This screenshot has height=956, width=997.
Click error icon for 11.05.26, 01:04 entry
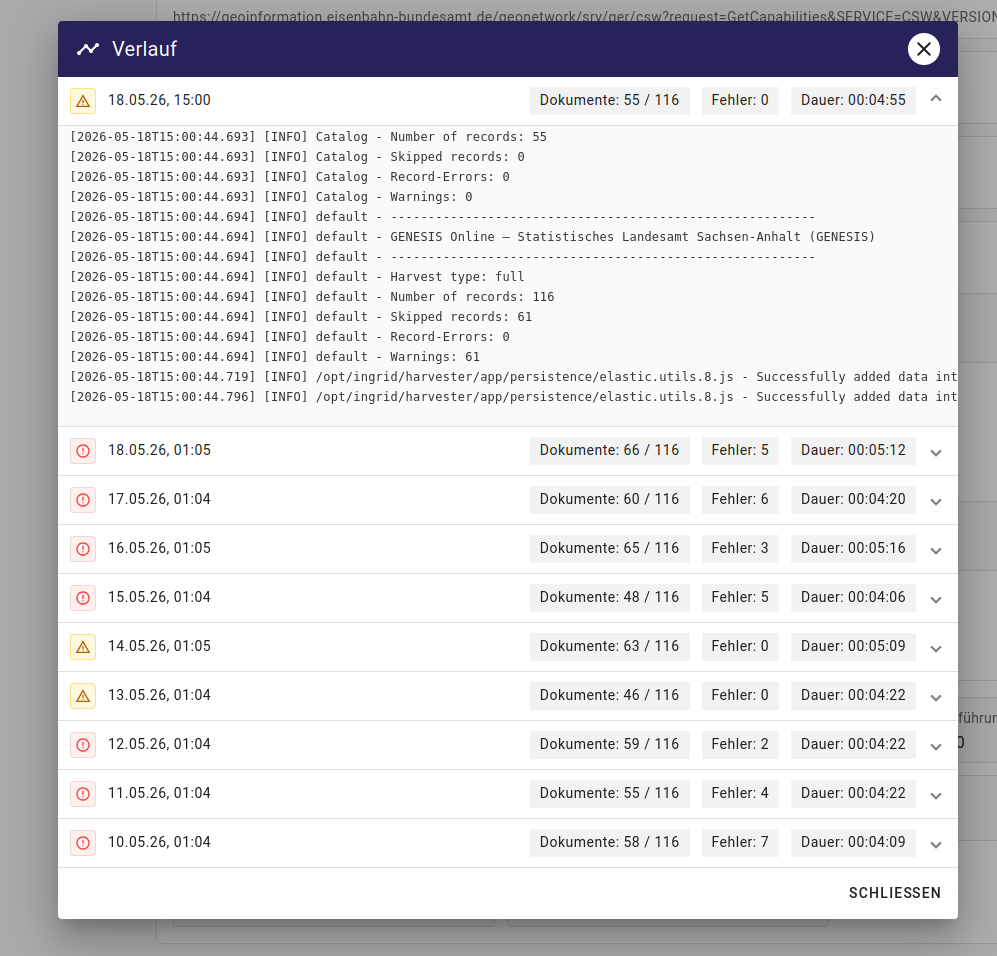click(x=83, y=794)
